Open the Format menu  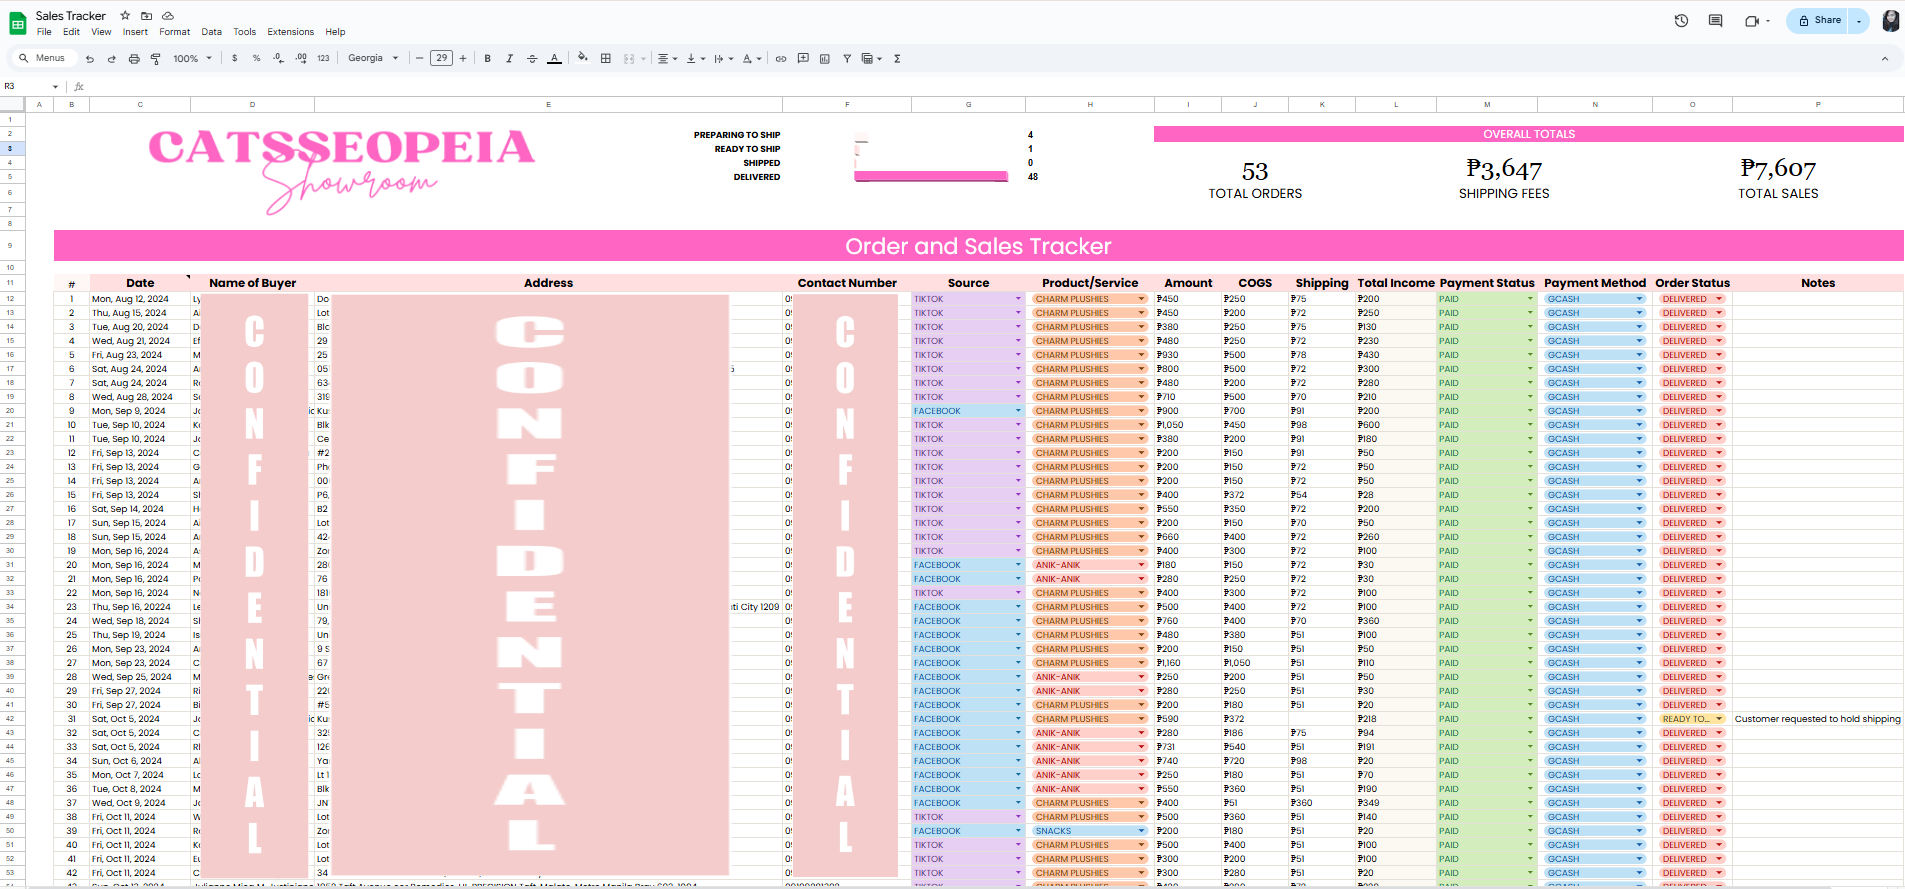click(174, 32)
